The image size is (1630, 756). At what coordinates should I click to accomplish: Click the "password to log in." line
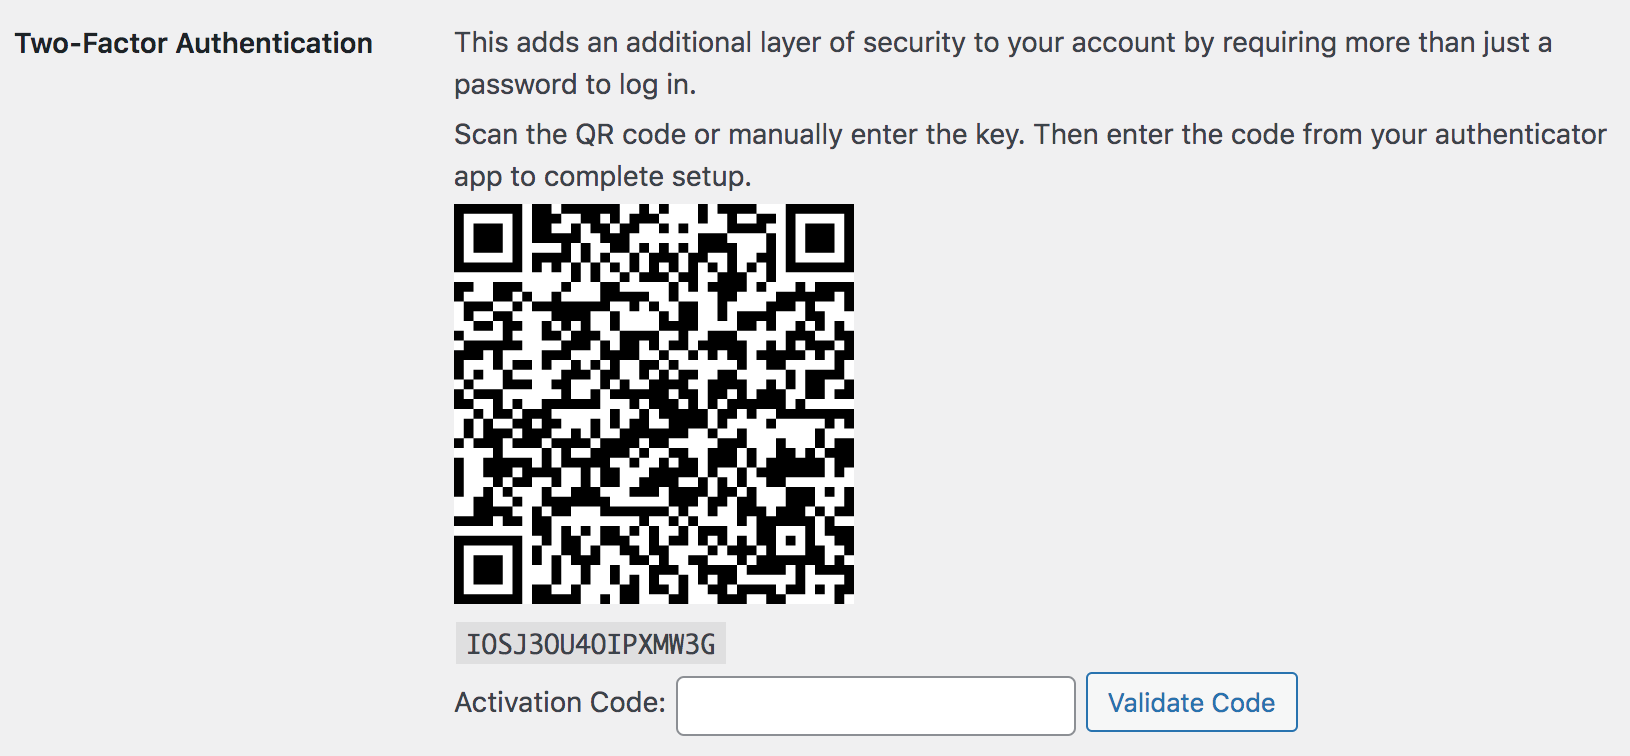point(575,85)
